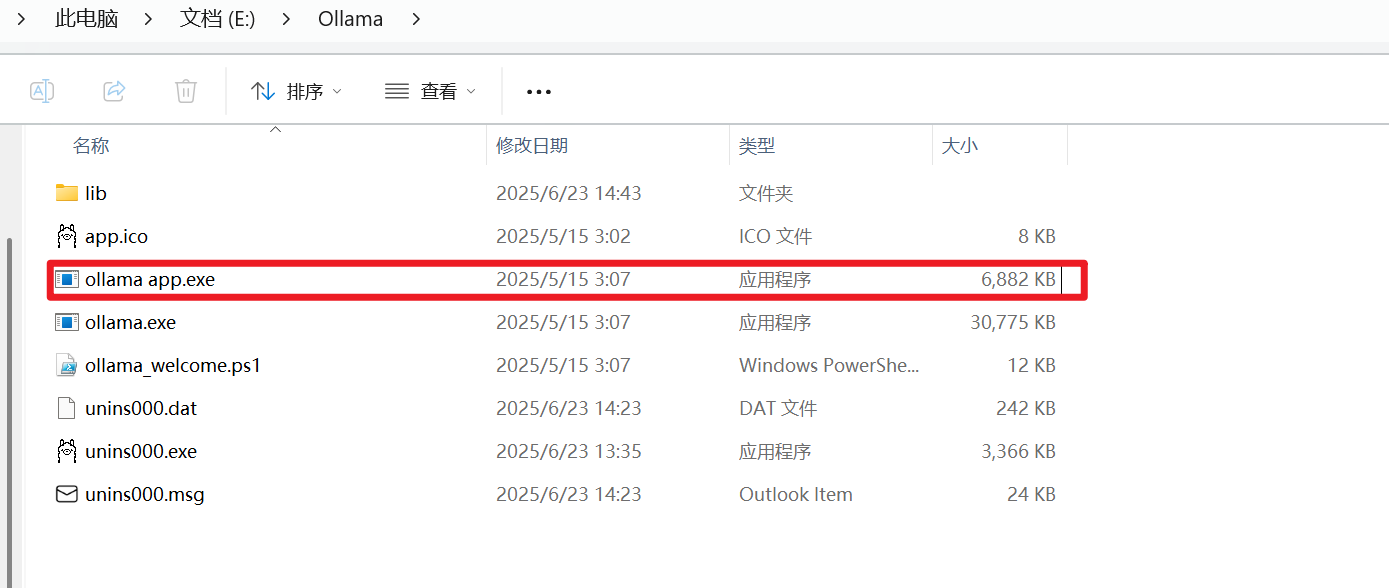Click the 2025/5/15 3:02 date cell
Image resolution: width=1389 pixels, height=588 pixels.
tap(563, 237)
